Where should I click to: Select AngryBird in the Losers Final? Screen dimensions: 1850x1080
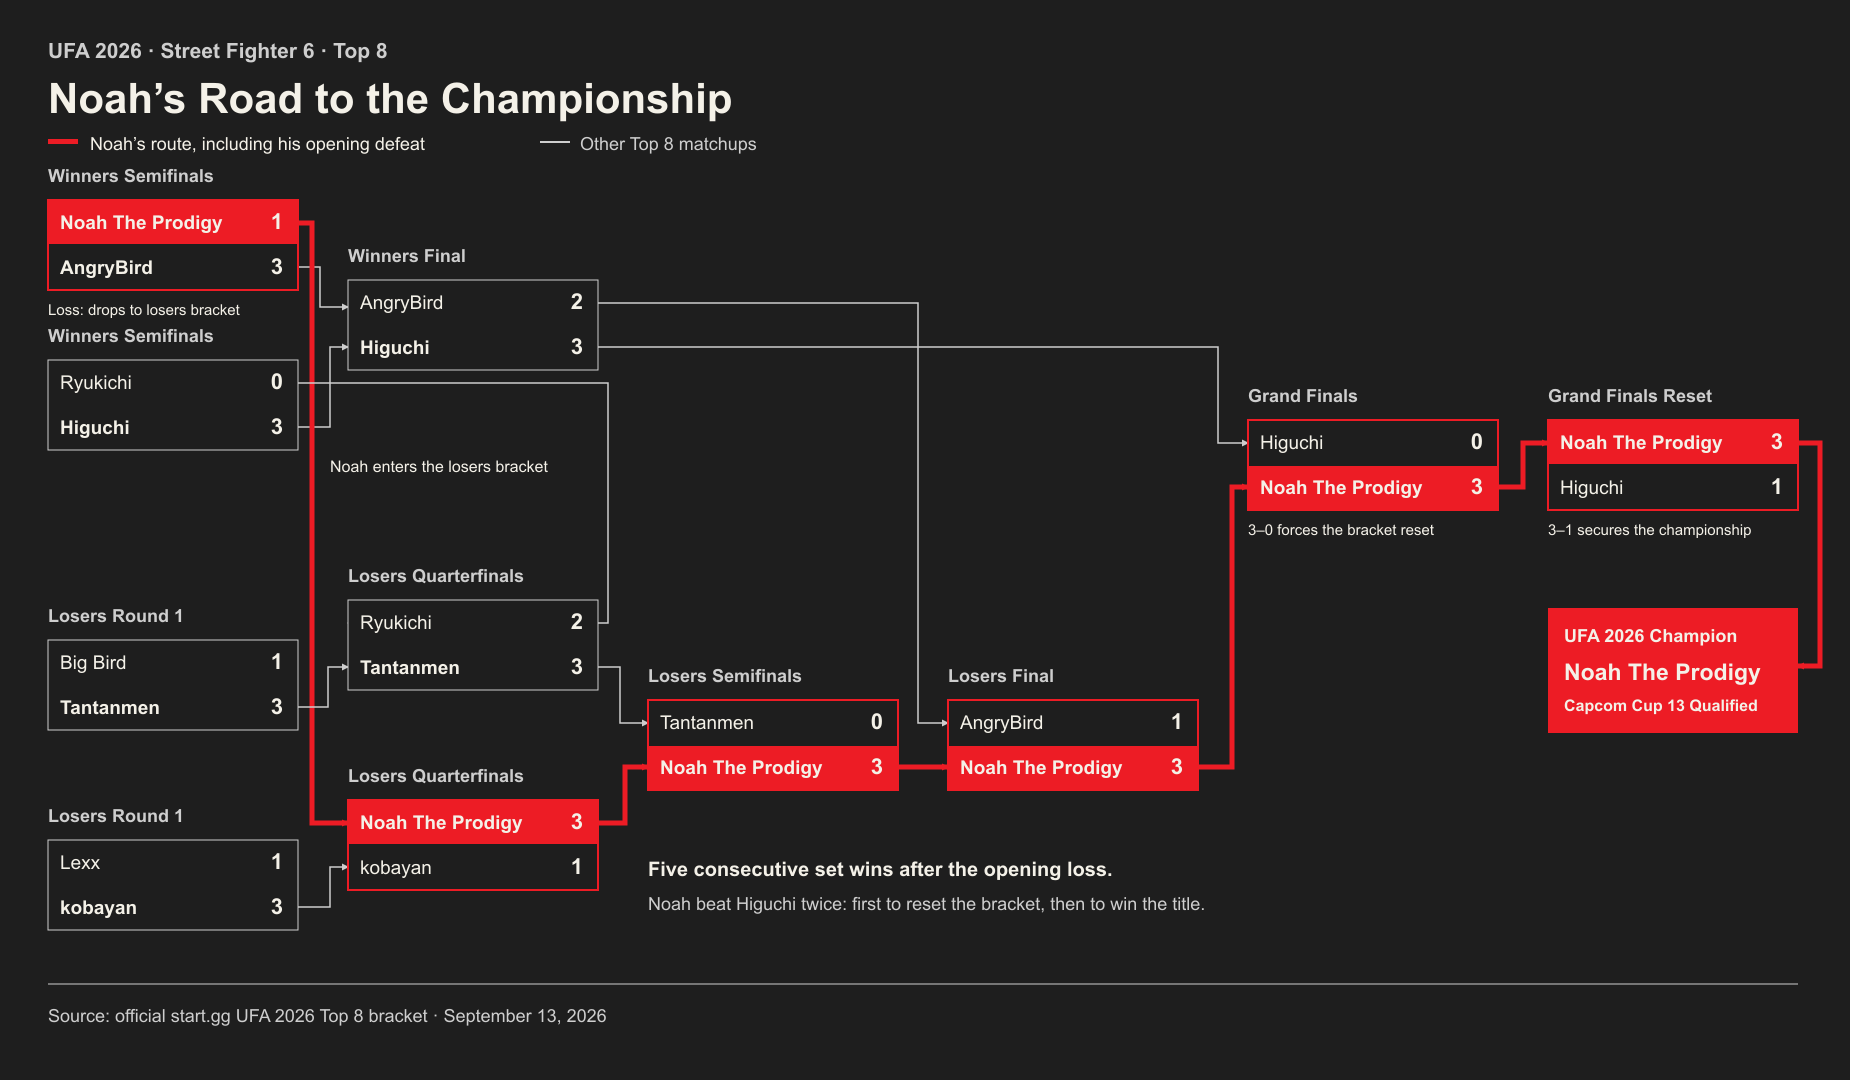(x=1073, y=722)
